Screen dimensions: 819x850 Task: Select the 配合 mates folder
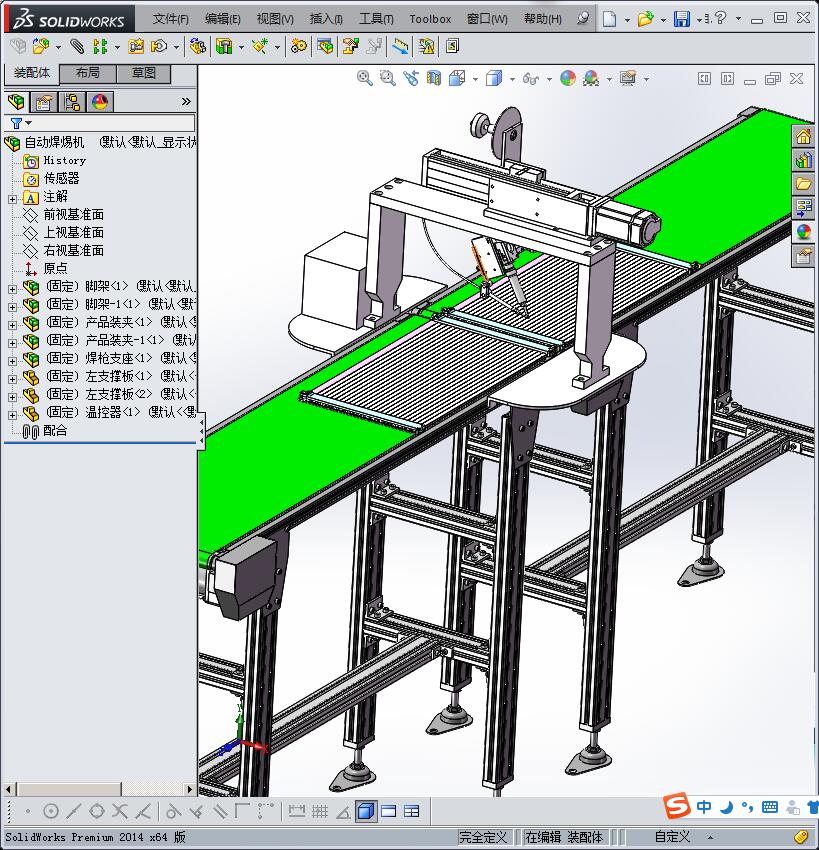(55, 430)
